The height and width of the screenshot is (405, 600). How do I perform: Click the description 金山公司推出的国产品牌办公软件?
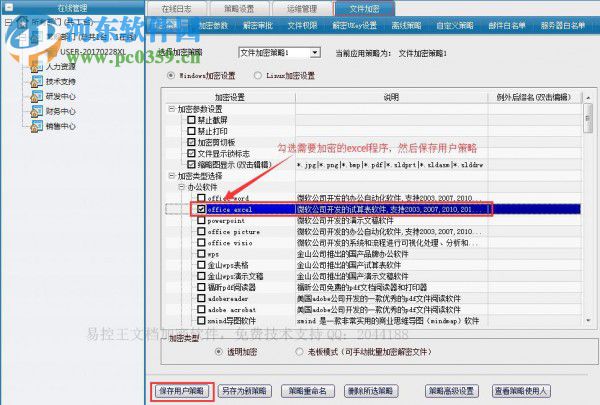click(352, 254)
